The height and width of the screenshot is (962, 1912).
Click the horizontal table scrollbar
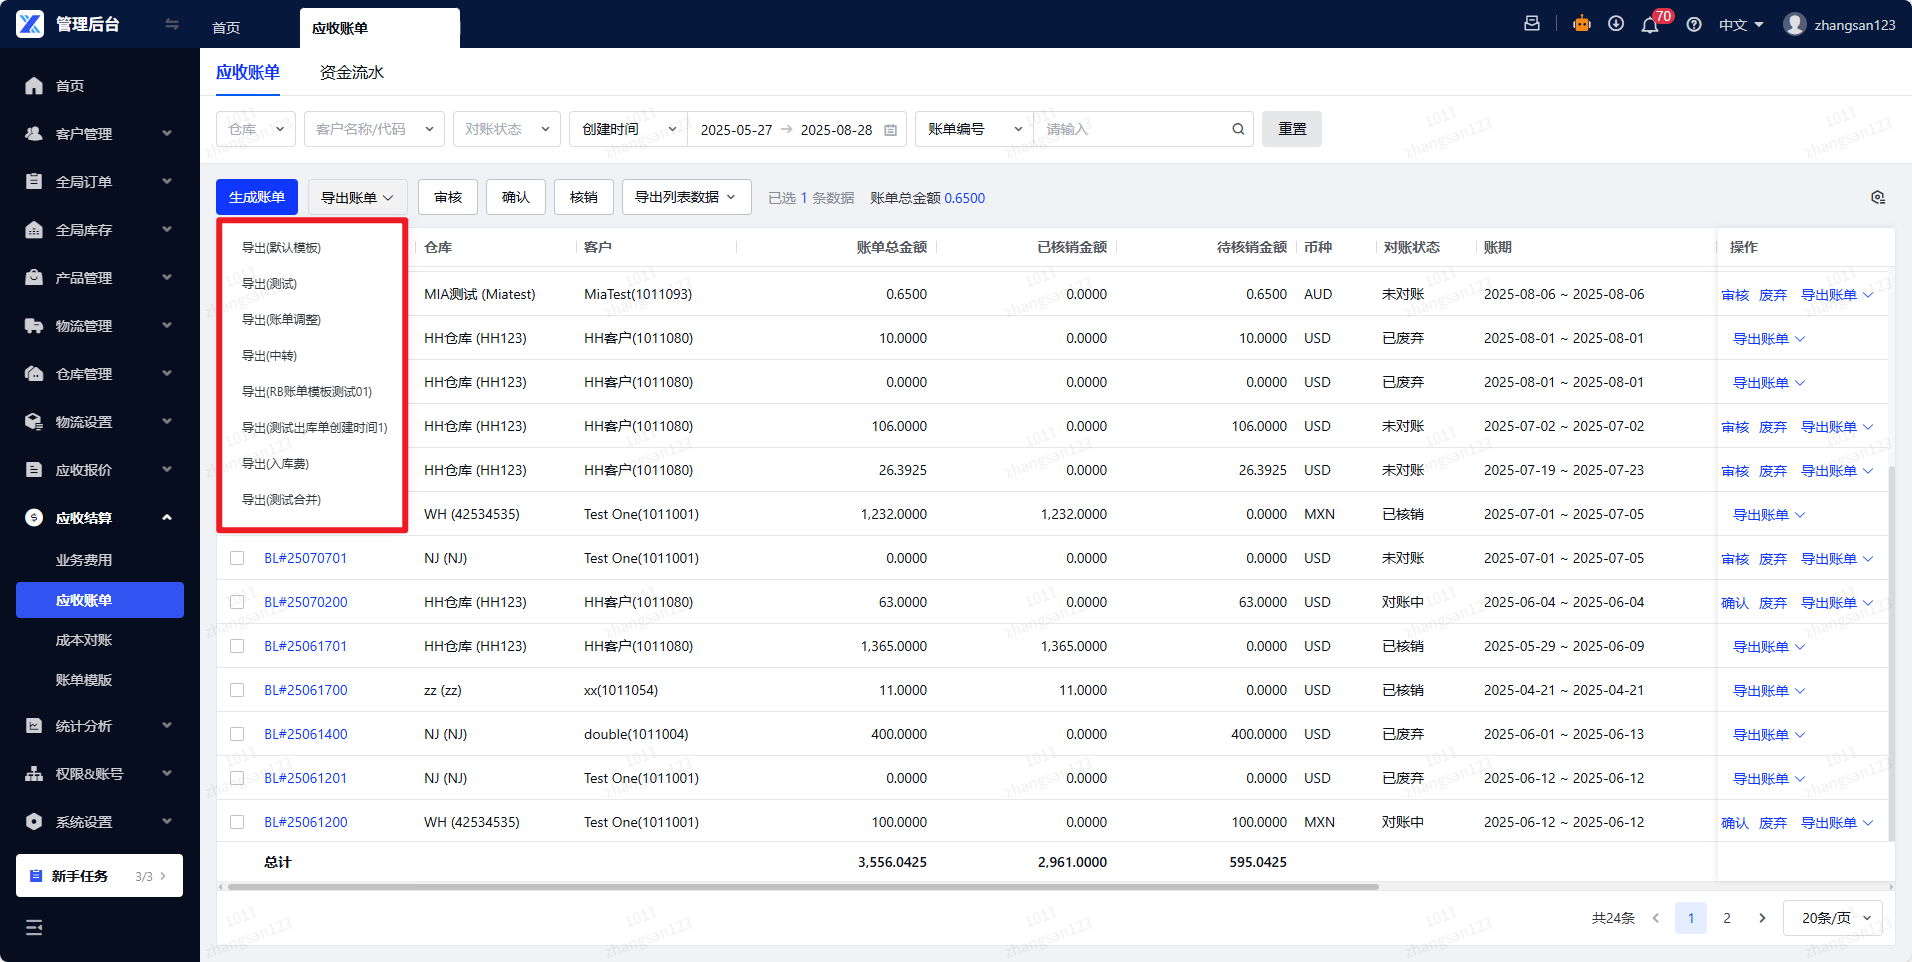[802, 887]
